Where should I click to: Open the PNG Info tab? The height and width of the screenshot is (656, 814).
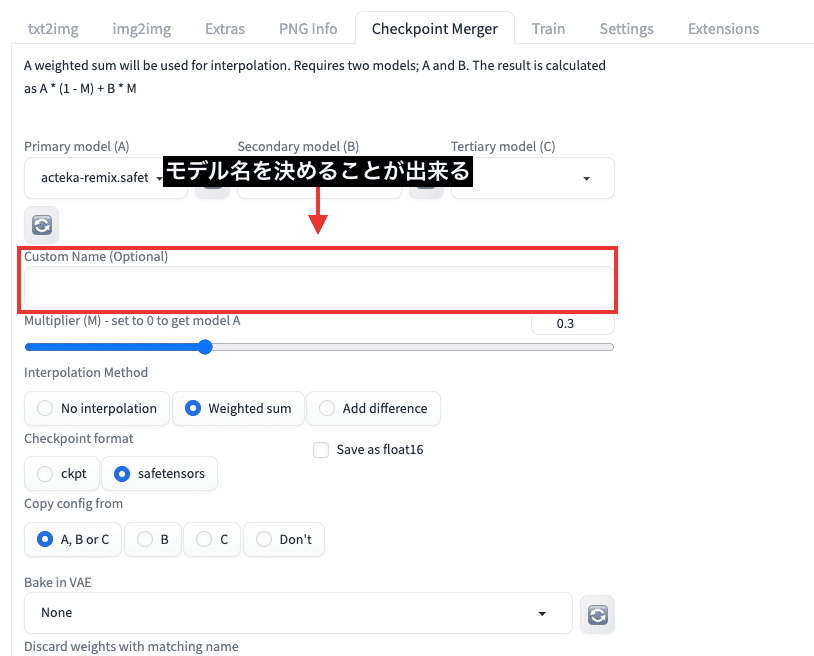tap(307, 29)
